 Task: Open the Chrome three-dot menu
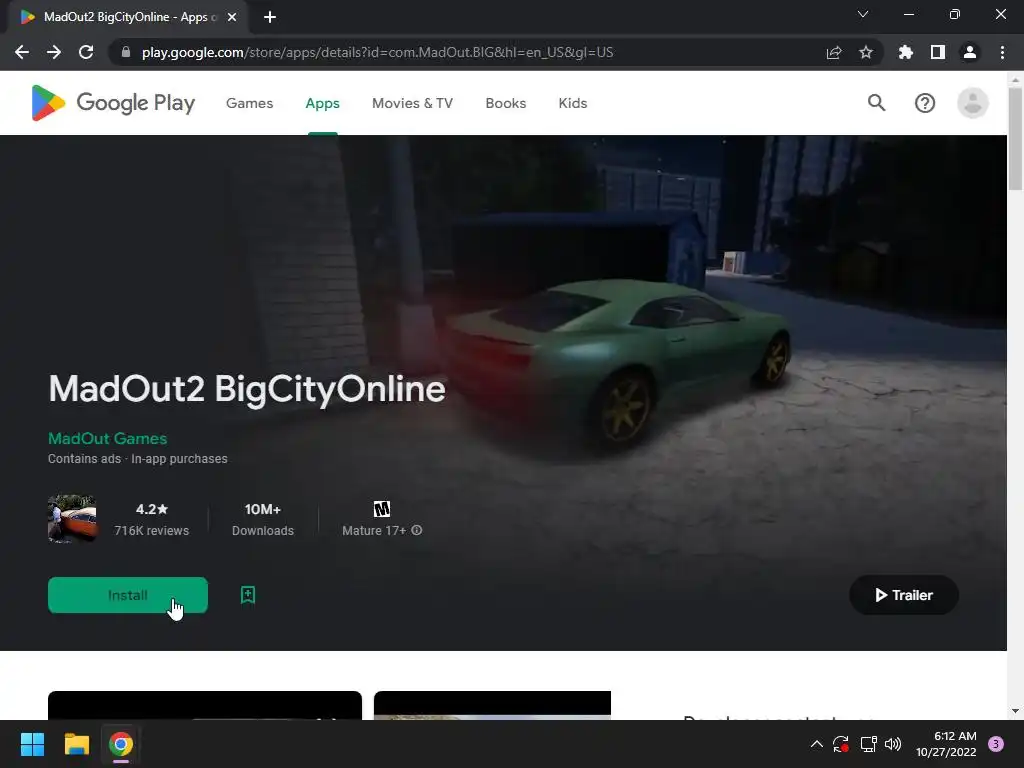click(1002, 52)
